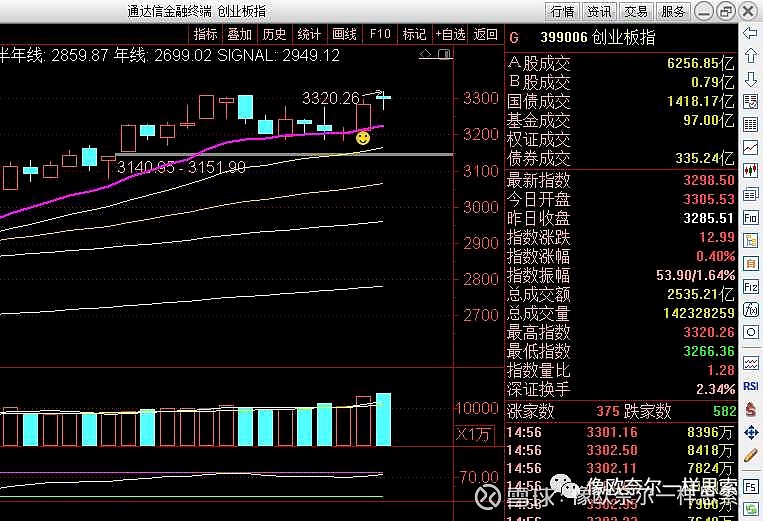
Task: Click the orange document icon in sidebar
Action: (750, 264)
